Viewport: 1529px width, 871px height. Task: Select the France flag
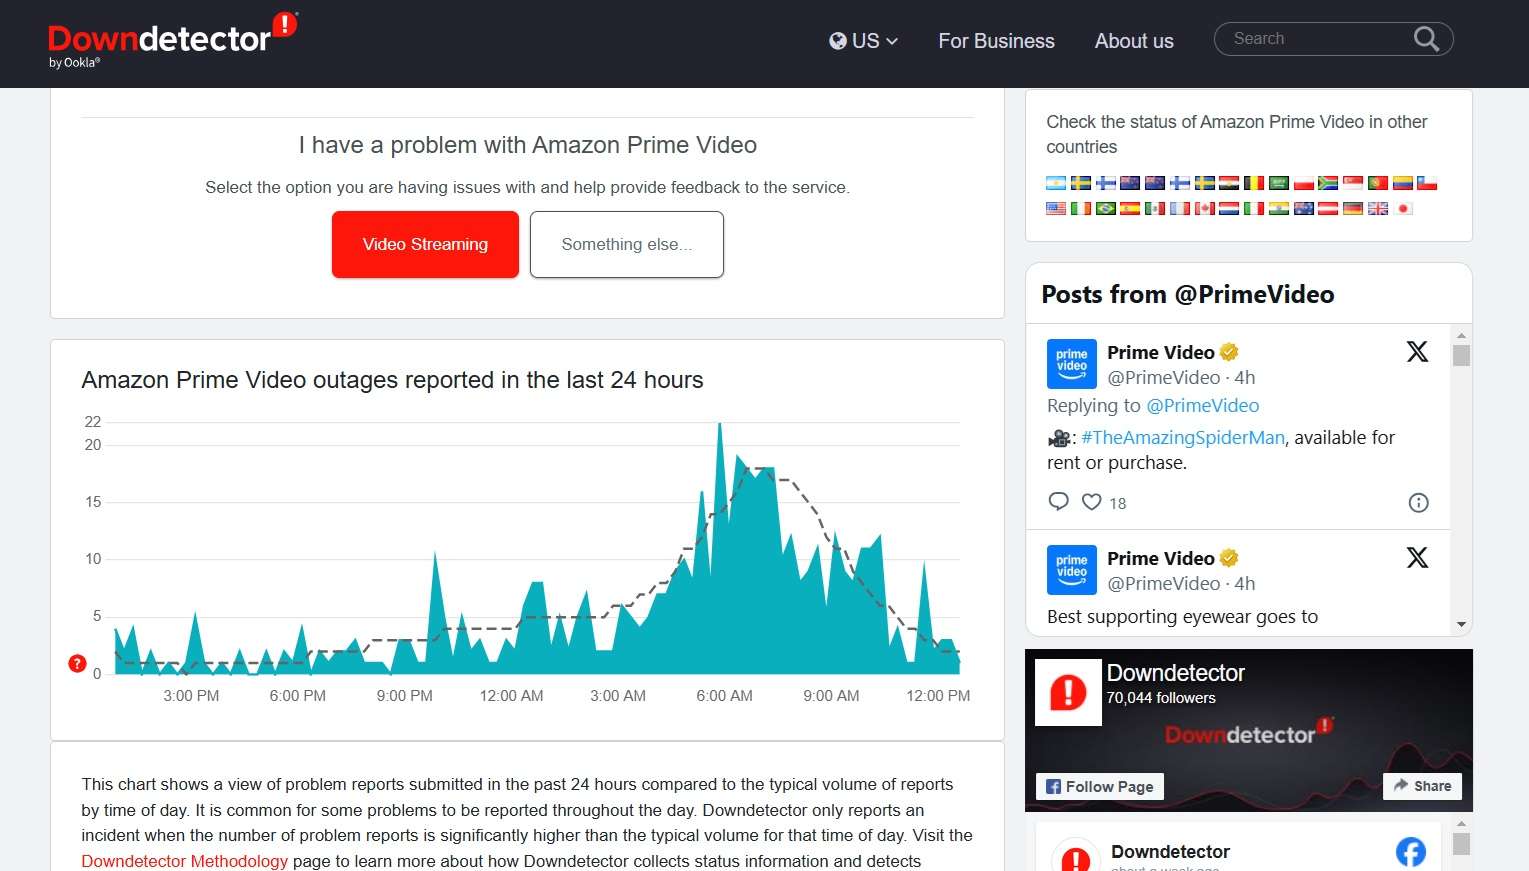(1180, 208)
